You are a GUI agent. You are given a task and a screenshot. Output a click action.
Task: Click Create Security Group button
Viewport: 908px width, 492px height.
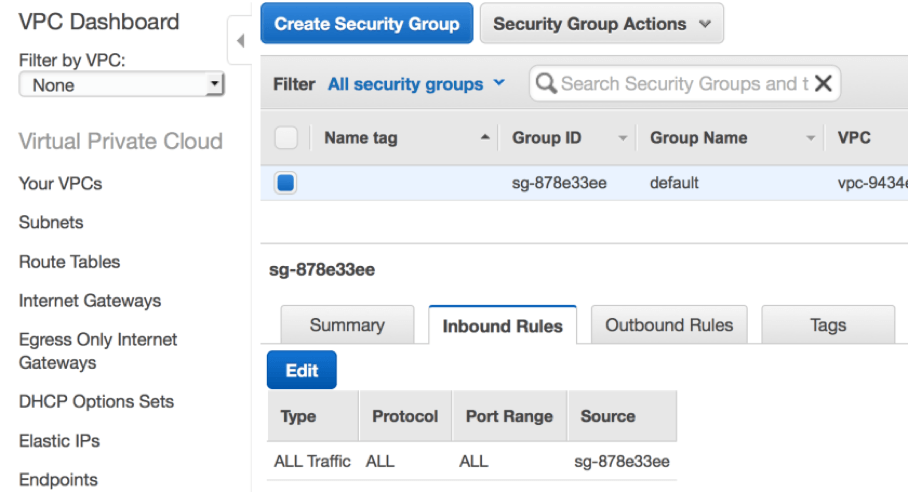tap(367, 23)
